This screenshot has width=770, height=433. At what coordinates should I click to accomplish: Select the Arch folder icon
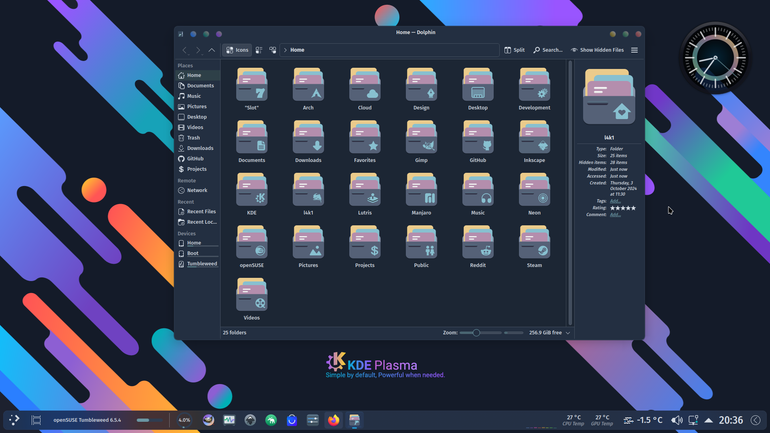(308, 85)
